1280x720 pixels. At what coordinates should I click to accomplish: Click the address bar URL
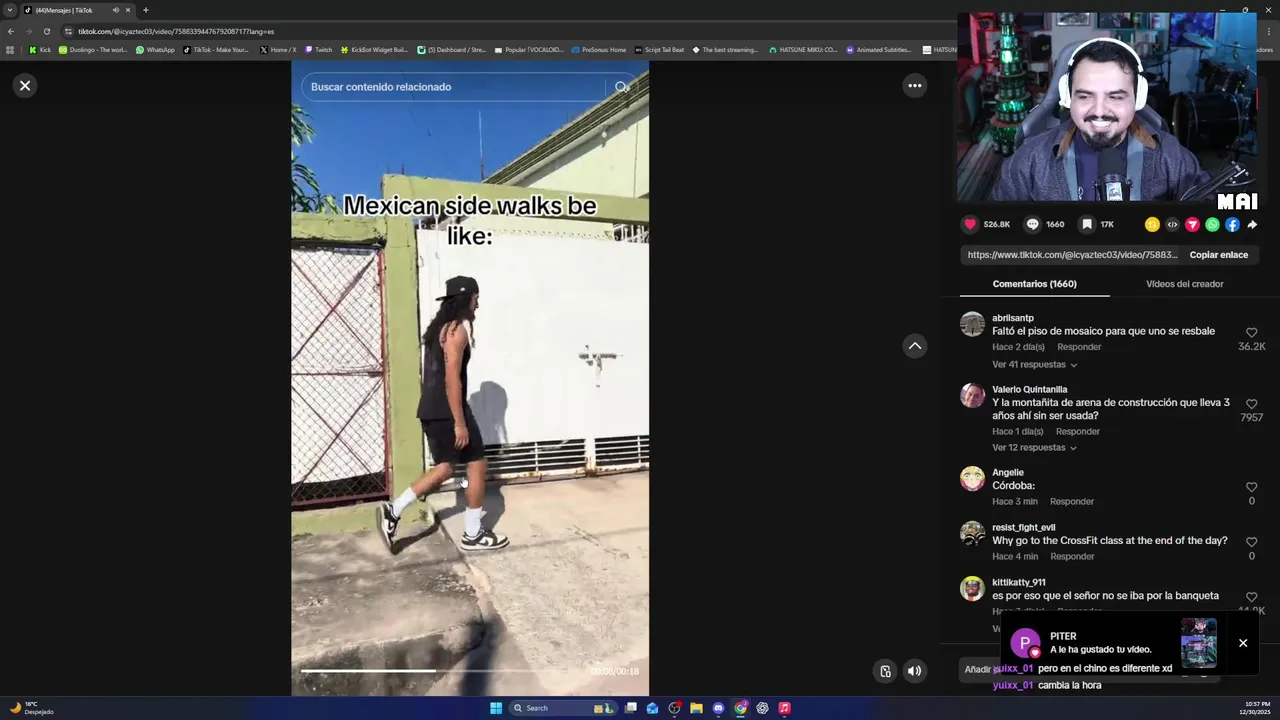(x=176, y=31)
